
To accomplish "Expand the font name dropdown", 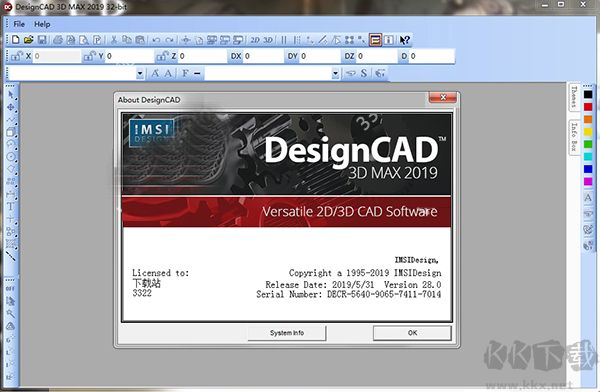I will (x=140, y=73).
